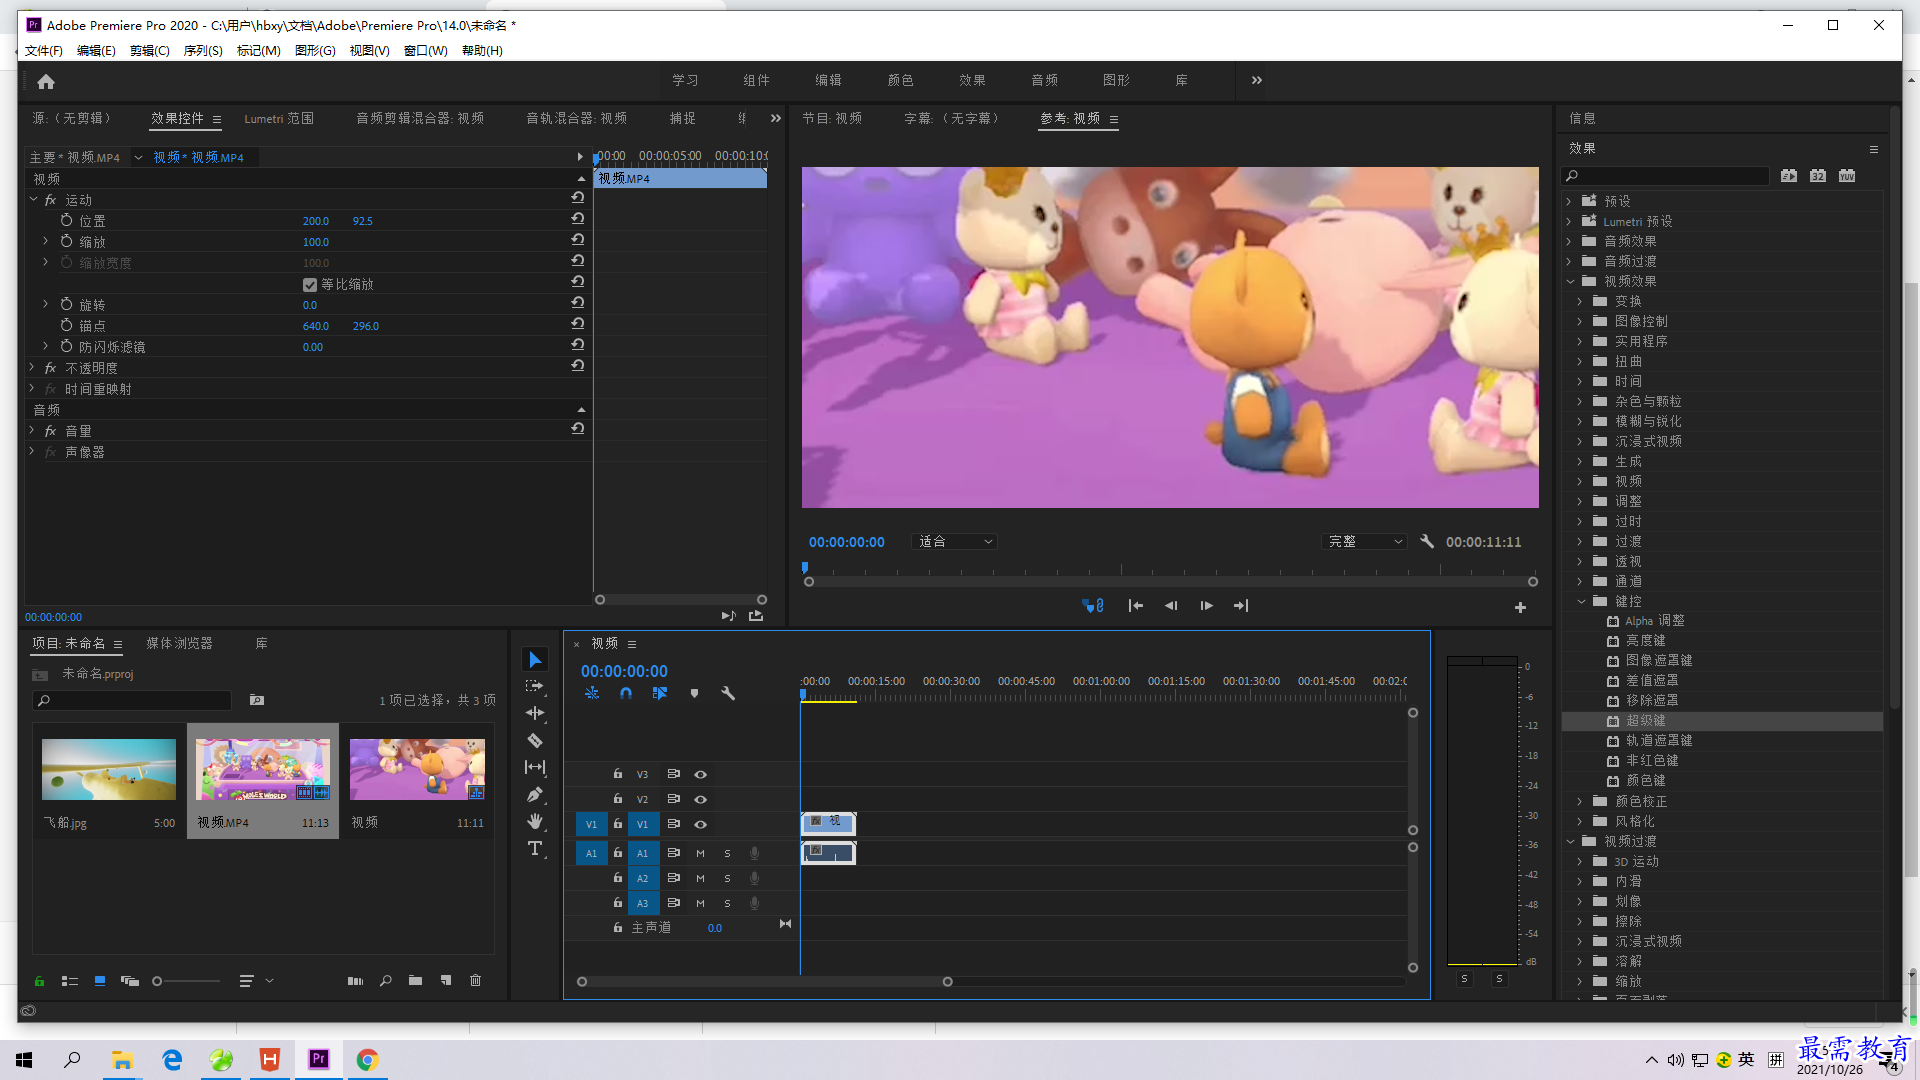Select the Track Matte Key effect
Viewport: 1920px width, 1080px height.
point(1658,740)
